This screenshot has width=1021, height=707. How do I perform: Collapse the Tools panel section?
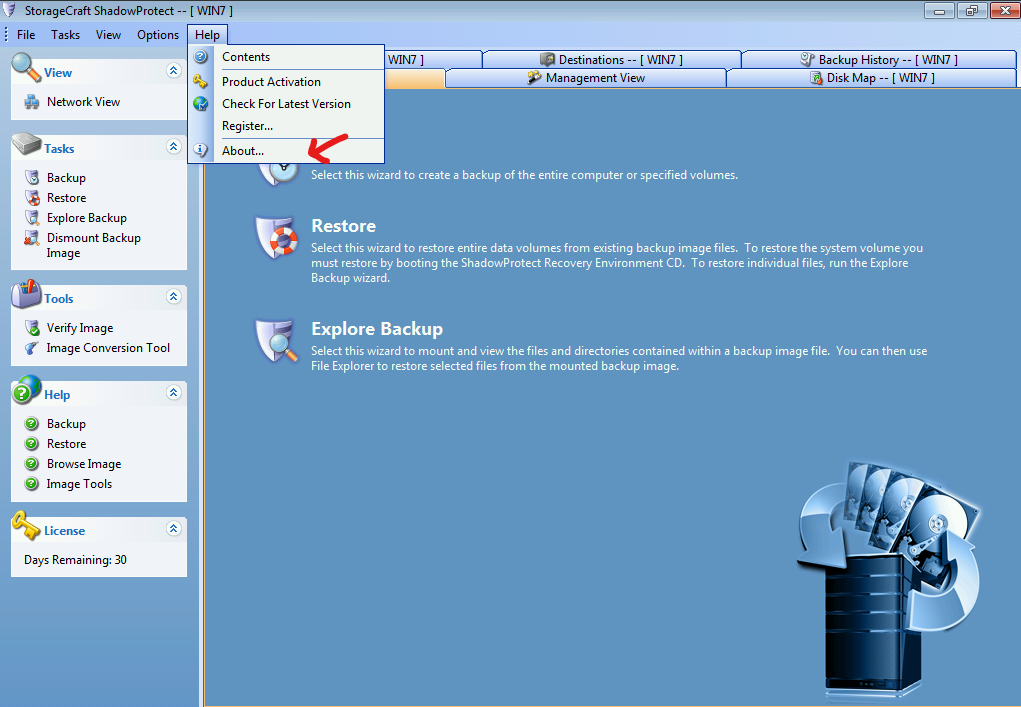pyautogui.click(x=173, y=297)
